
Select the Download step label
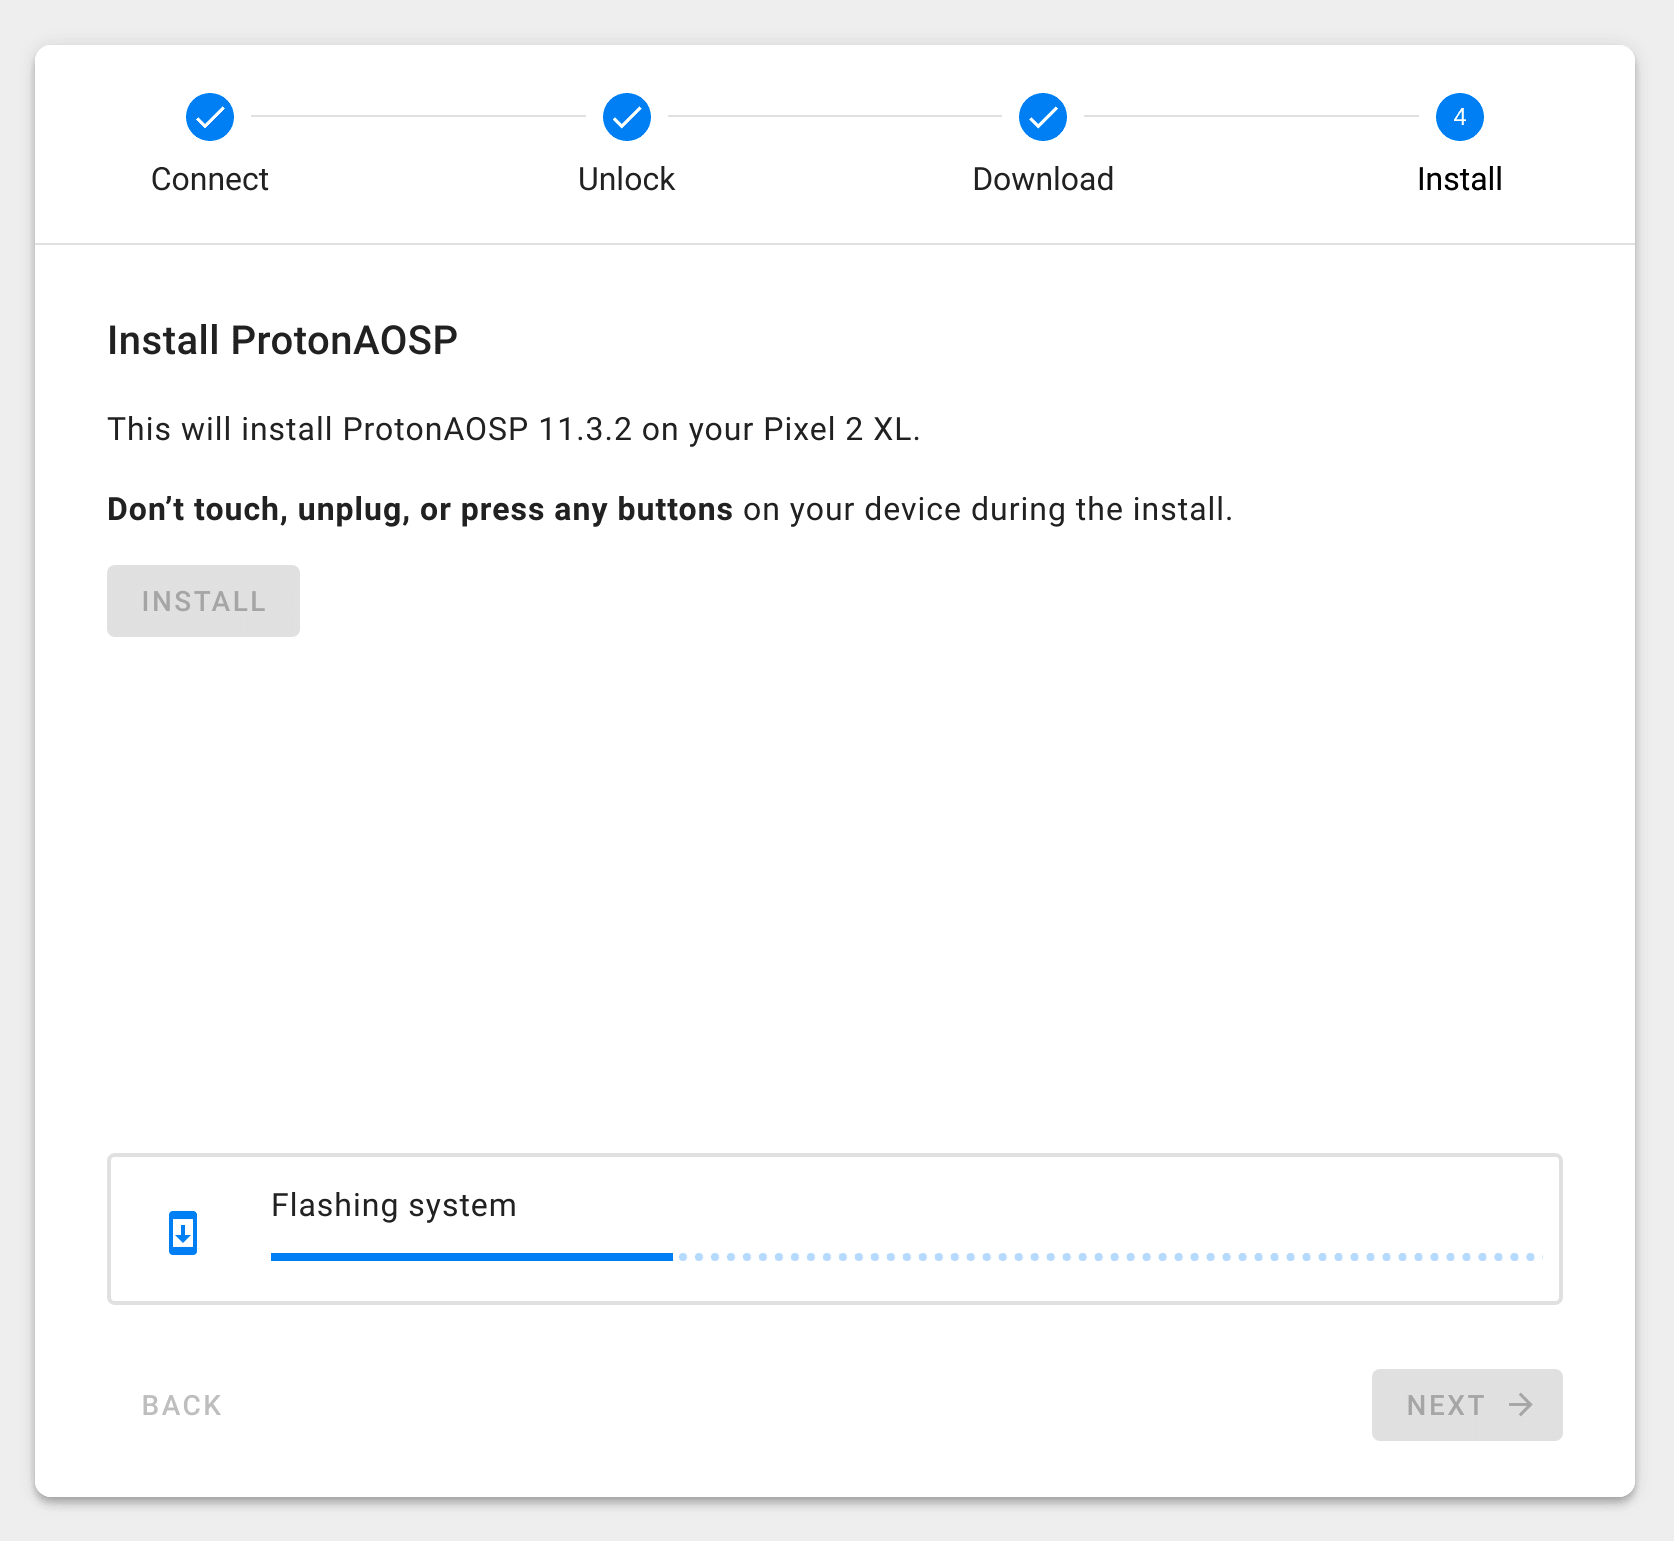tap(1043, 179)
